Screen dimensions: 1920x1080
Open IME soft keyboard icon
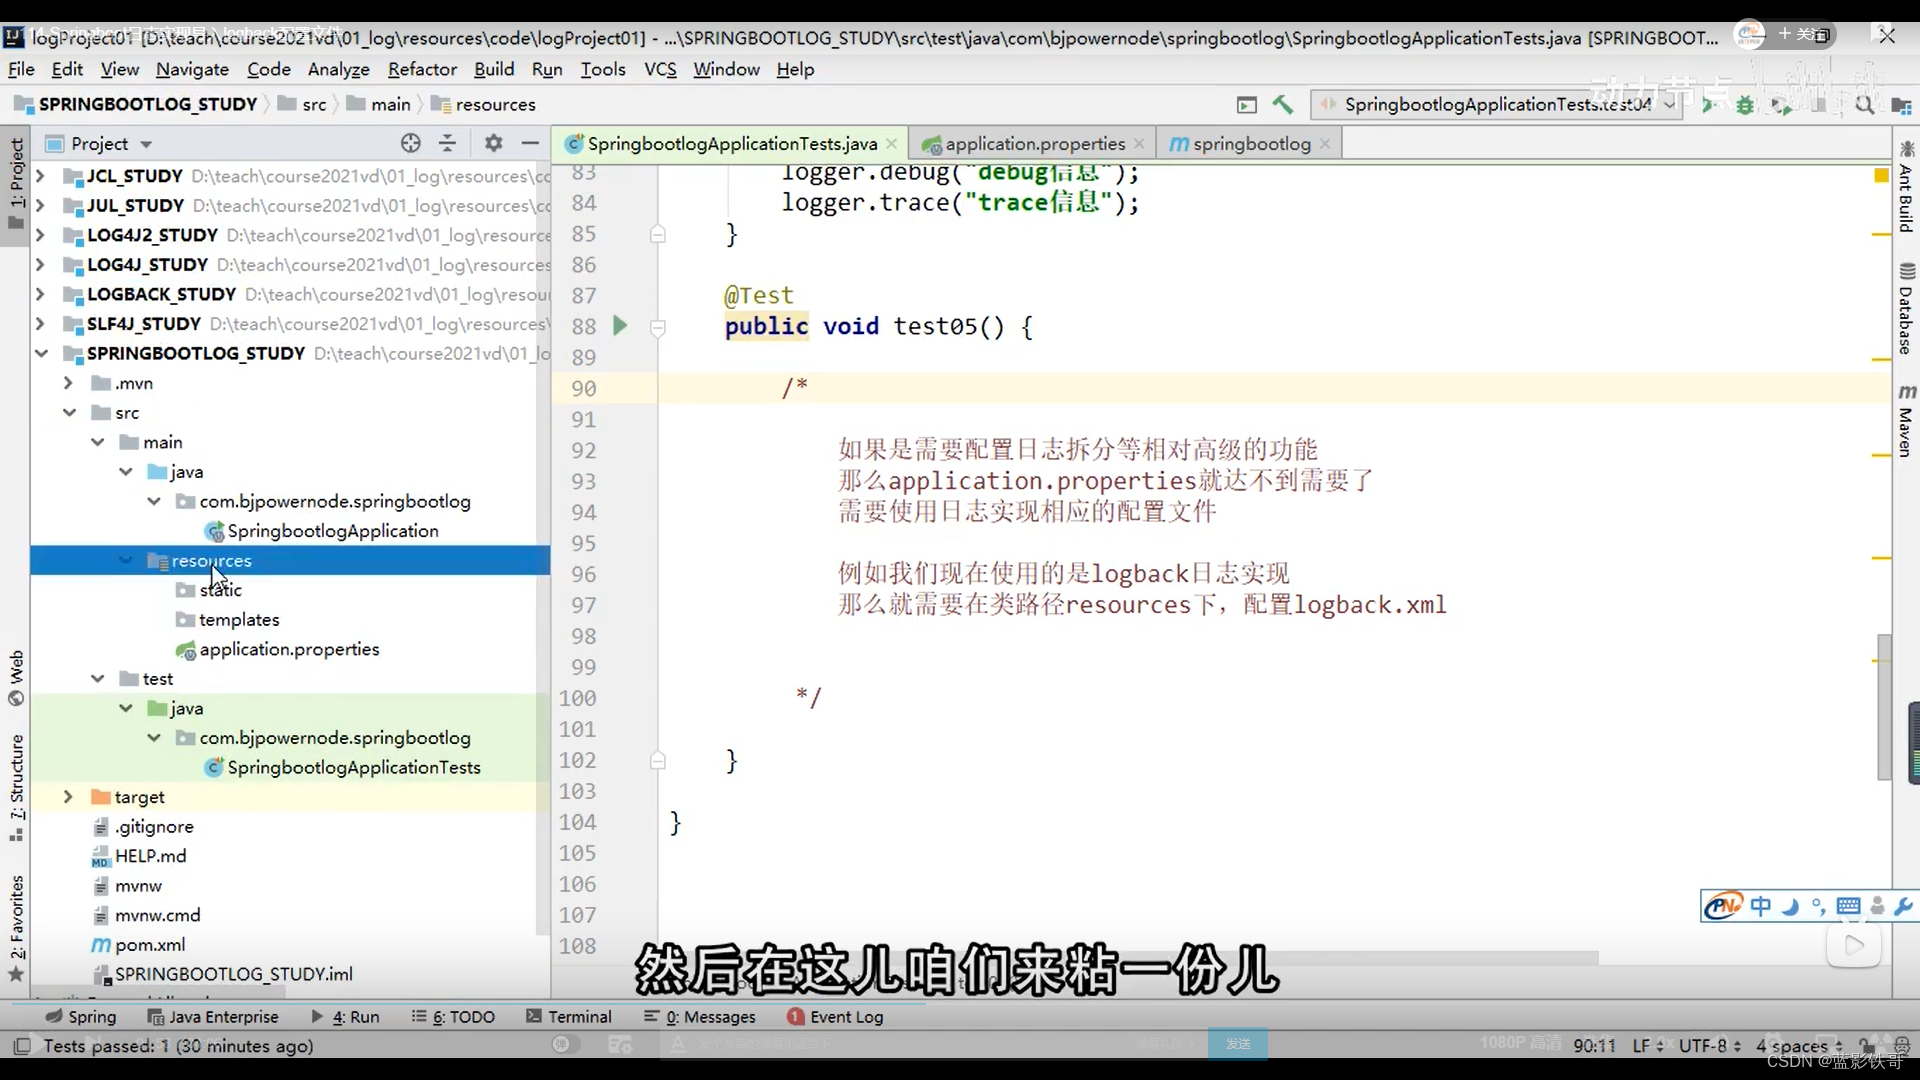[1848, 906]
